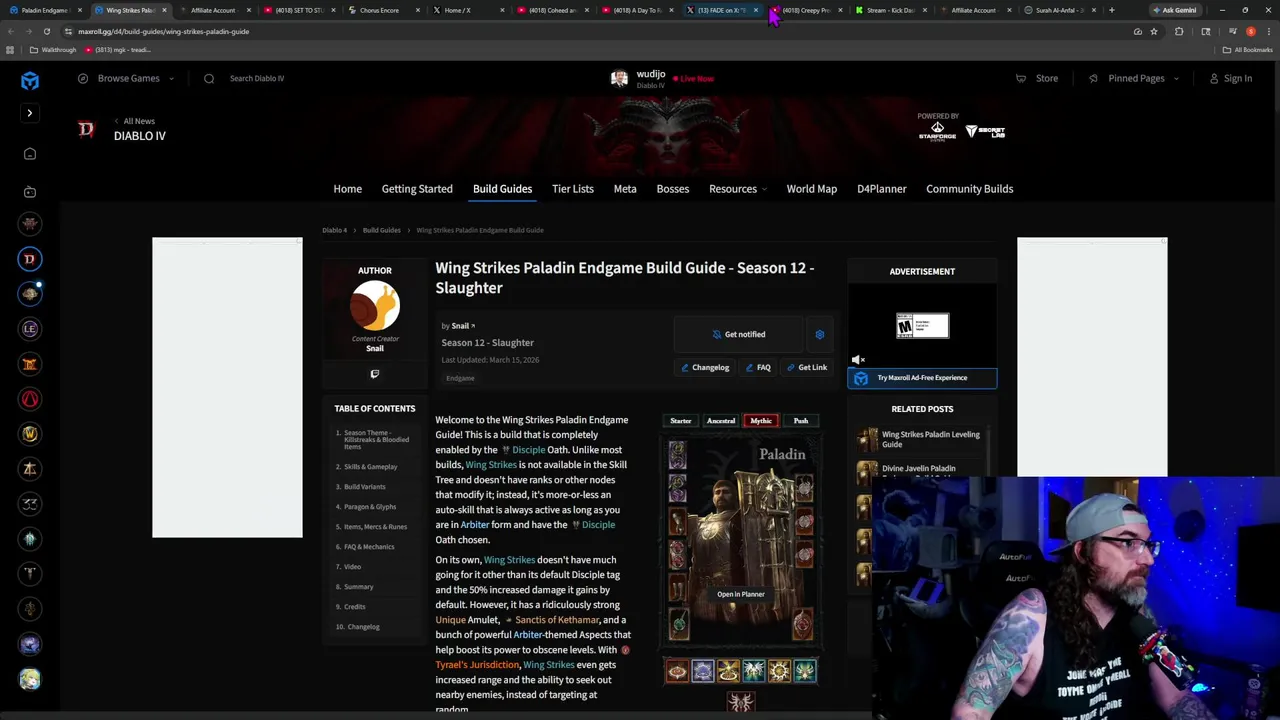
Task: Open the home icon in left sidebar
Action: click(x=30, y=154)
